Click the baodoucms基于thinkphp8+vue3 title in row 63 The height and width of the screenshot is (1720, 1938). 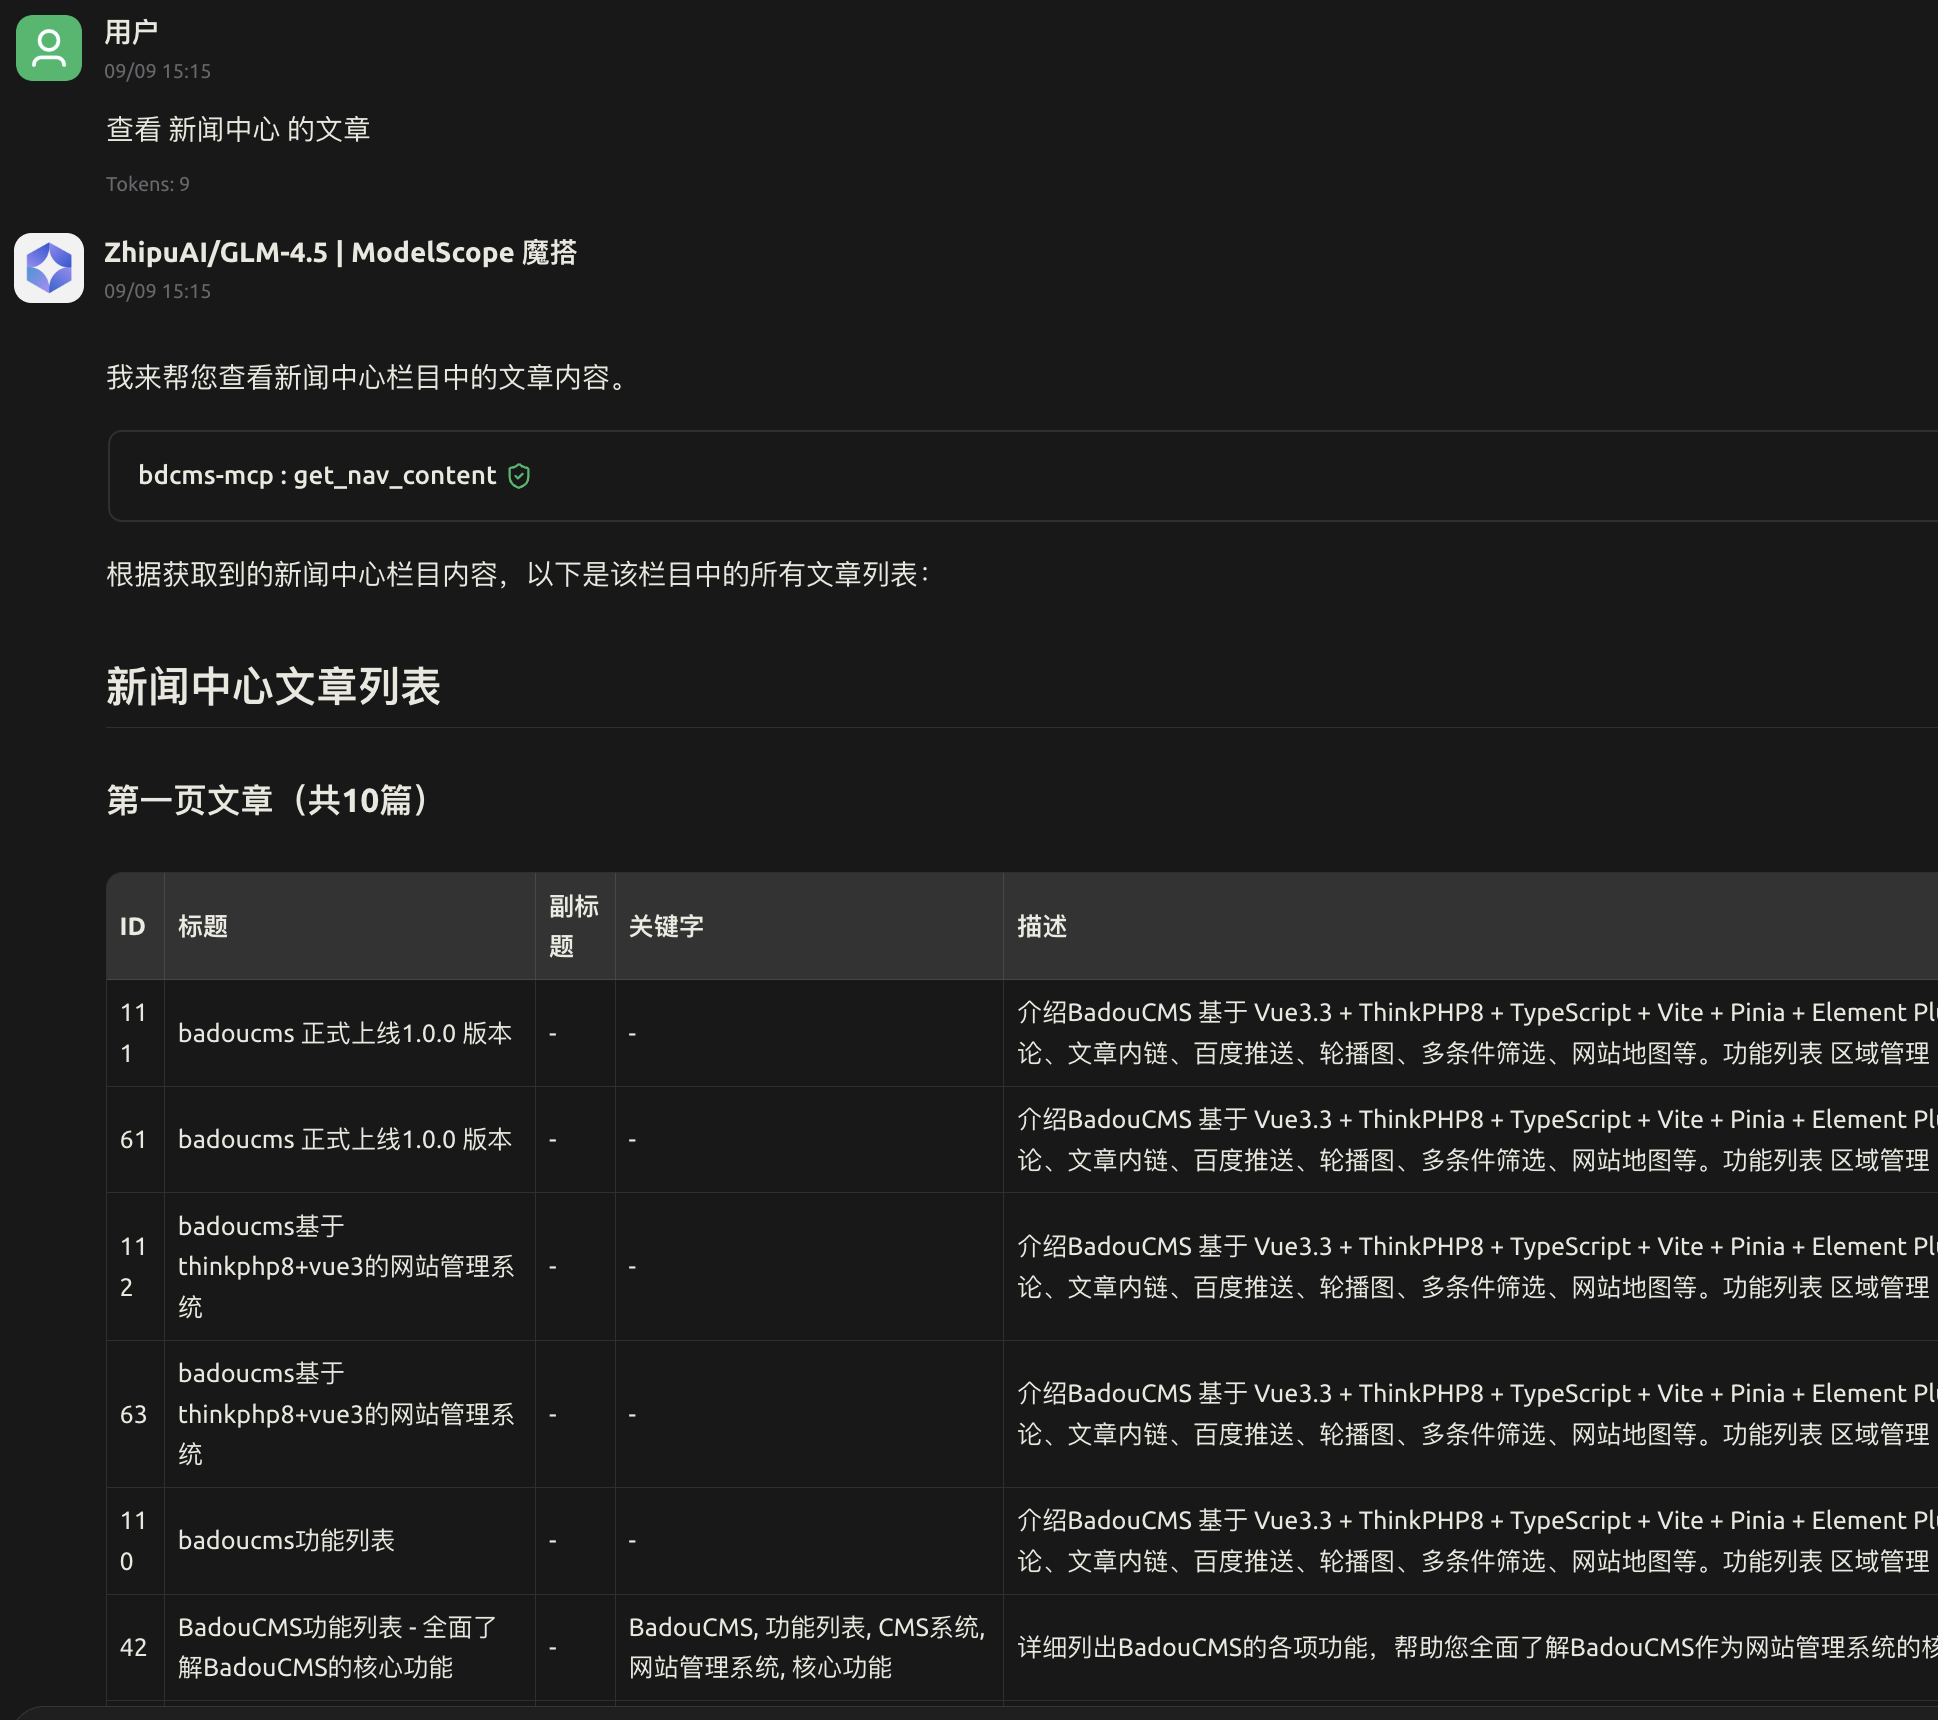[346, 1414]
